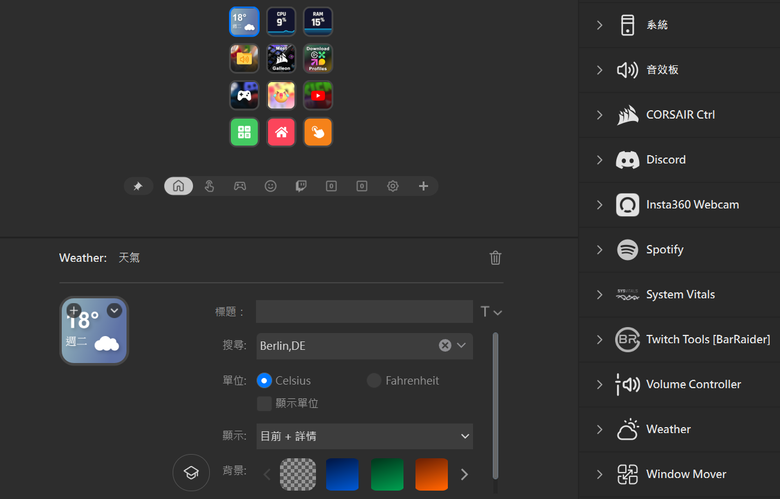Choose the blue background swatch

(x=342, y=475)
